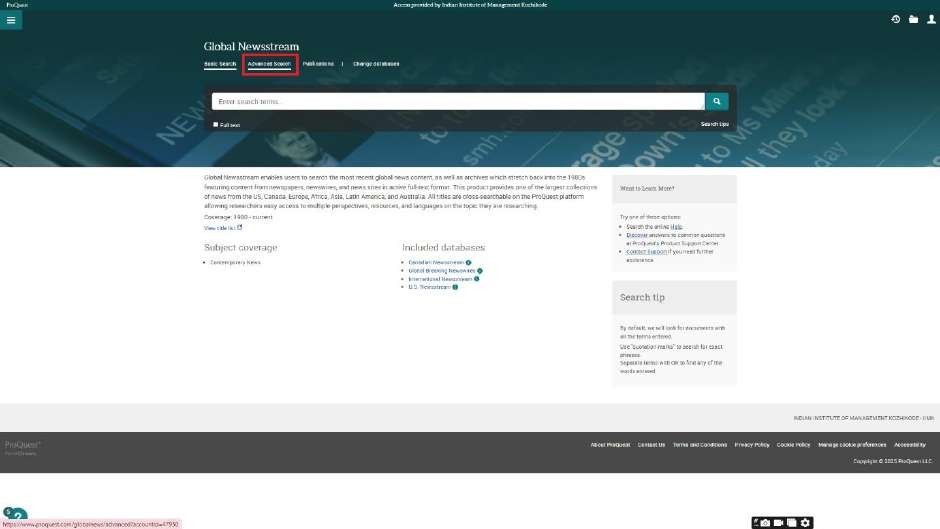
Task: Click in the Enter search terms field
Action: click(457, 101)
